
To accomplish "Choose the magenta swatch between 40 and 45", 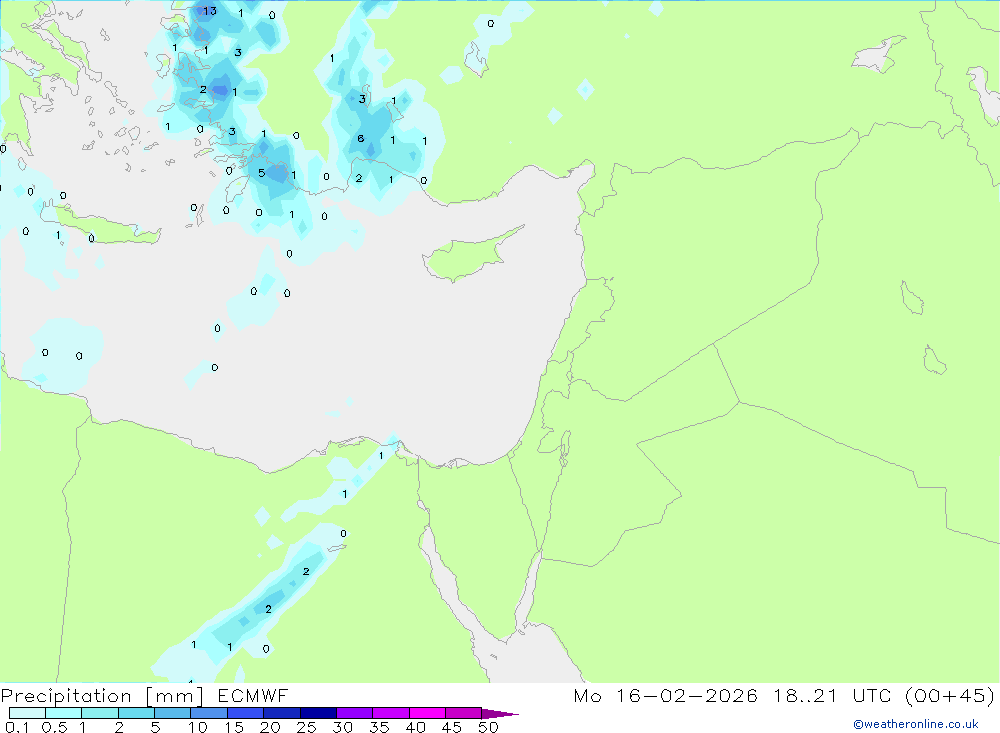I will coord(427,713).
